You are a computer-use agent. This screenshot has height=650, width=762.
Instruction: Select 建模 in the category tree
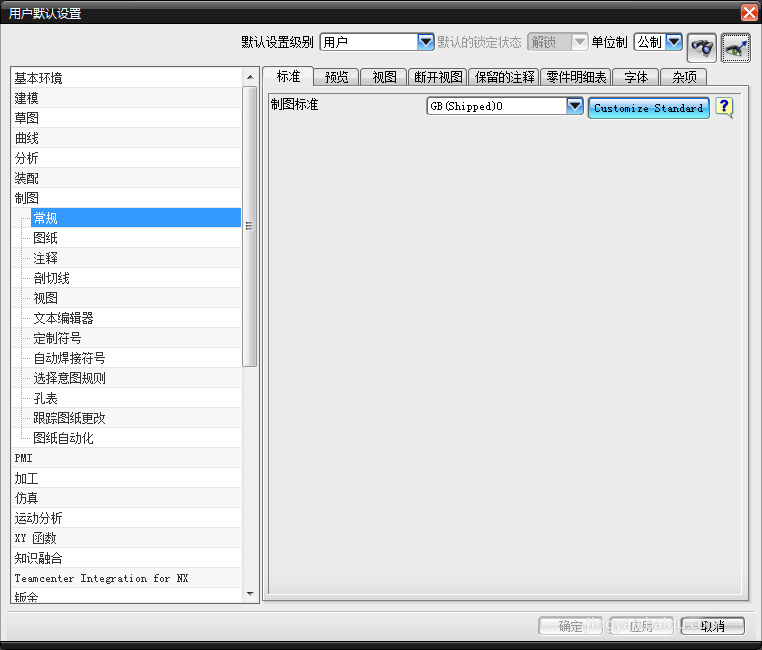pyautogui.click(x=126, y=98)
